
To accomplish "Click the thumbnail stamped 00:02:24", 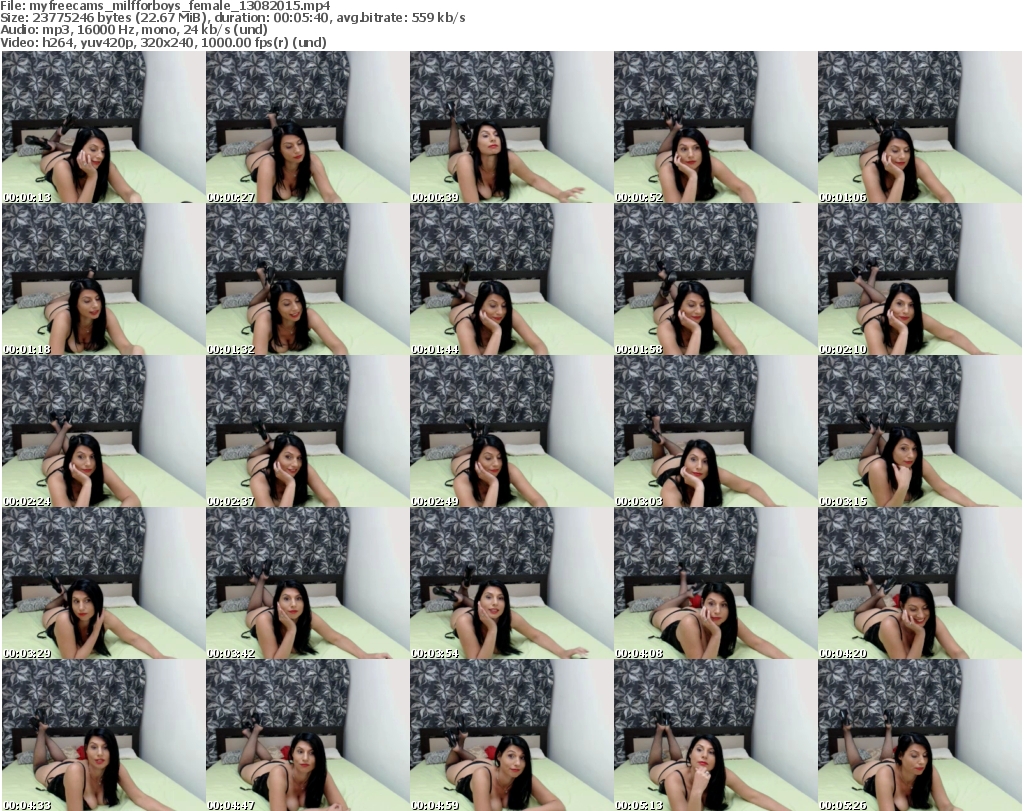I will tap(104, 432).
